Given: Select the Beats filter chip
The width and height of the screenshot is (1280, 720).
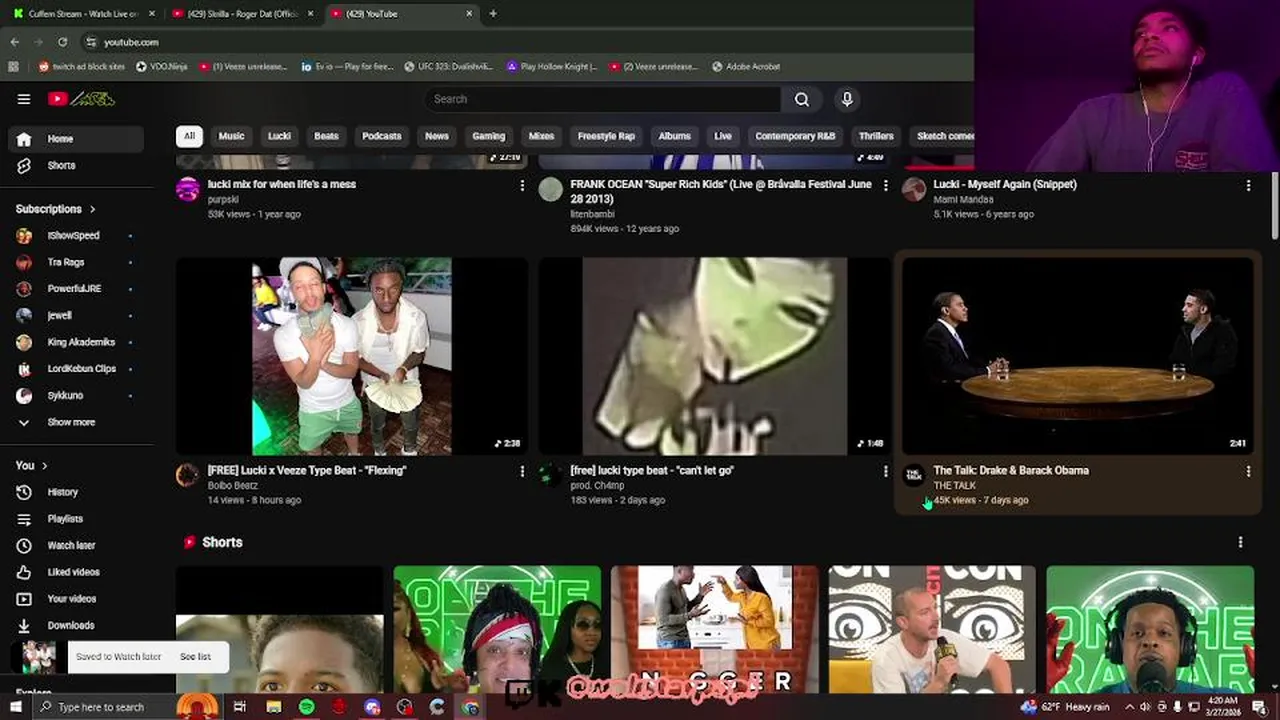Looking at the screenshot, I should 326,136.
